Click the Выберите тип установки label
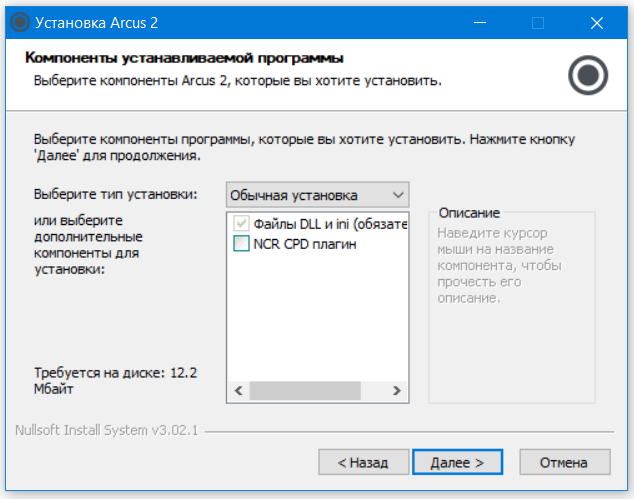634x499 pixels. [x=115, y=195]
